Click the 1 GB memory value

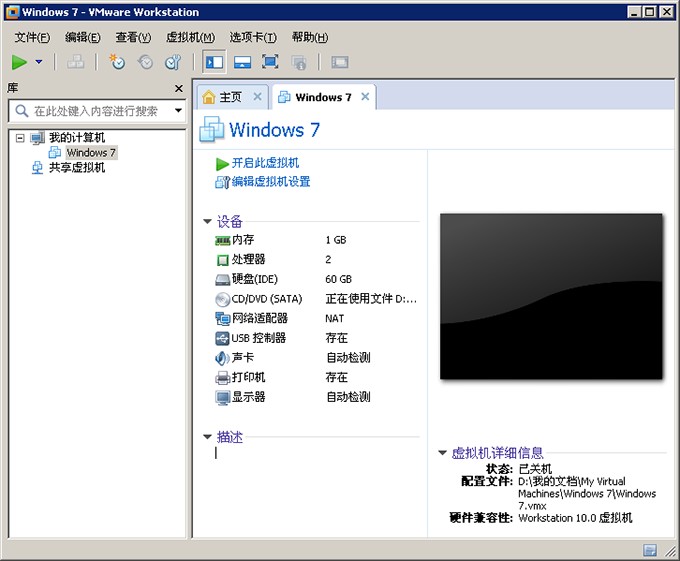point(336,240)
